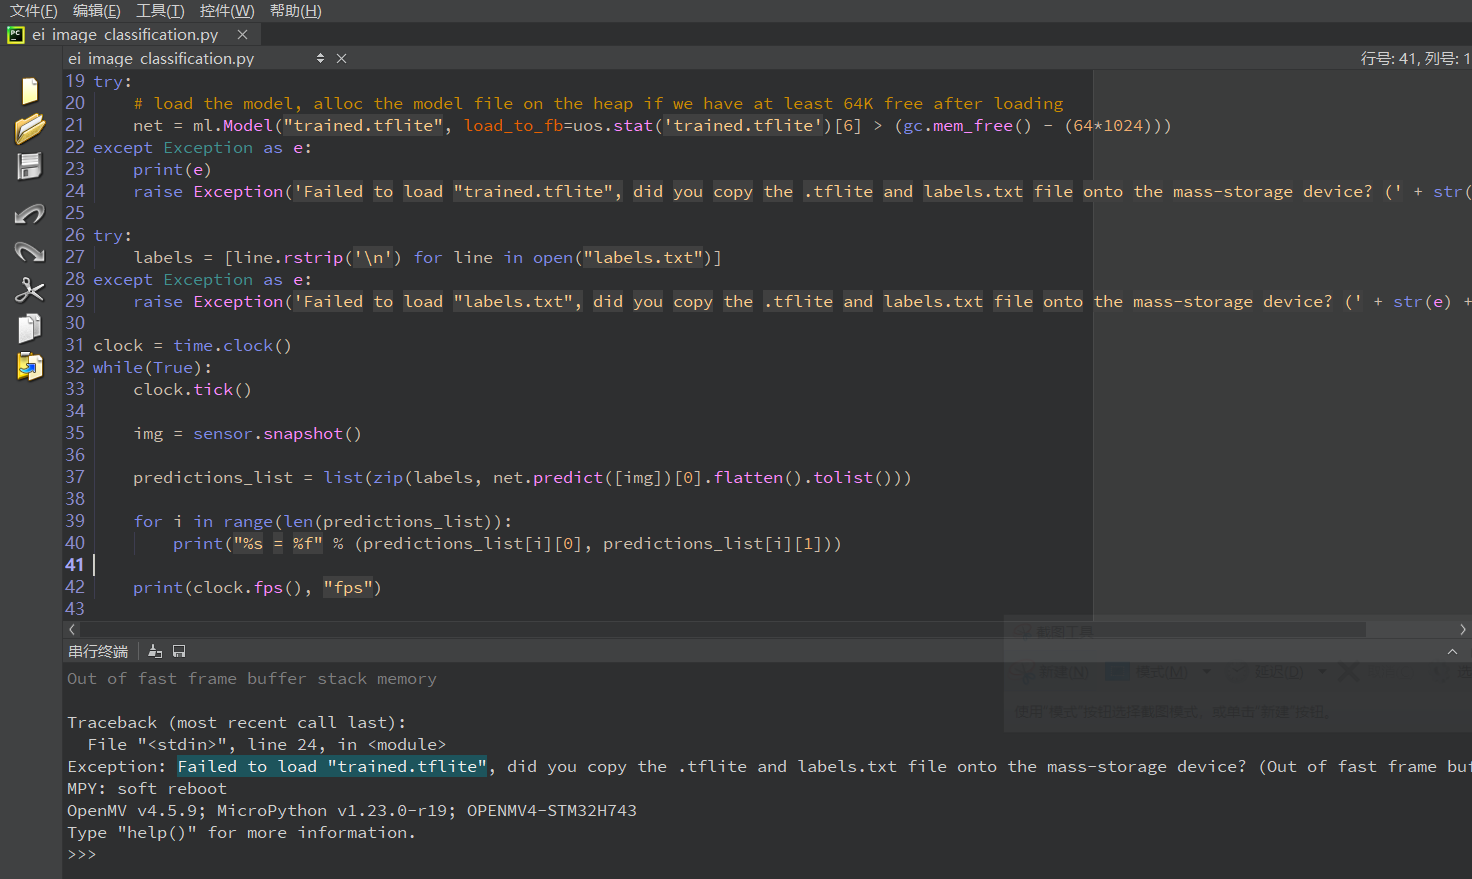Click the word sensor on line 35
The image size is (1472, 879).
pyautogui.click(x=222, y=433)
